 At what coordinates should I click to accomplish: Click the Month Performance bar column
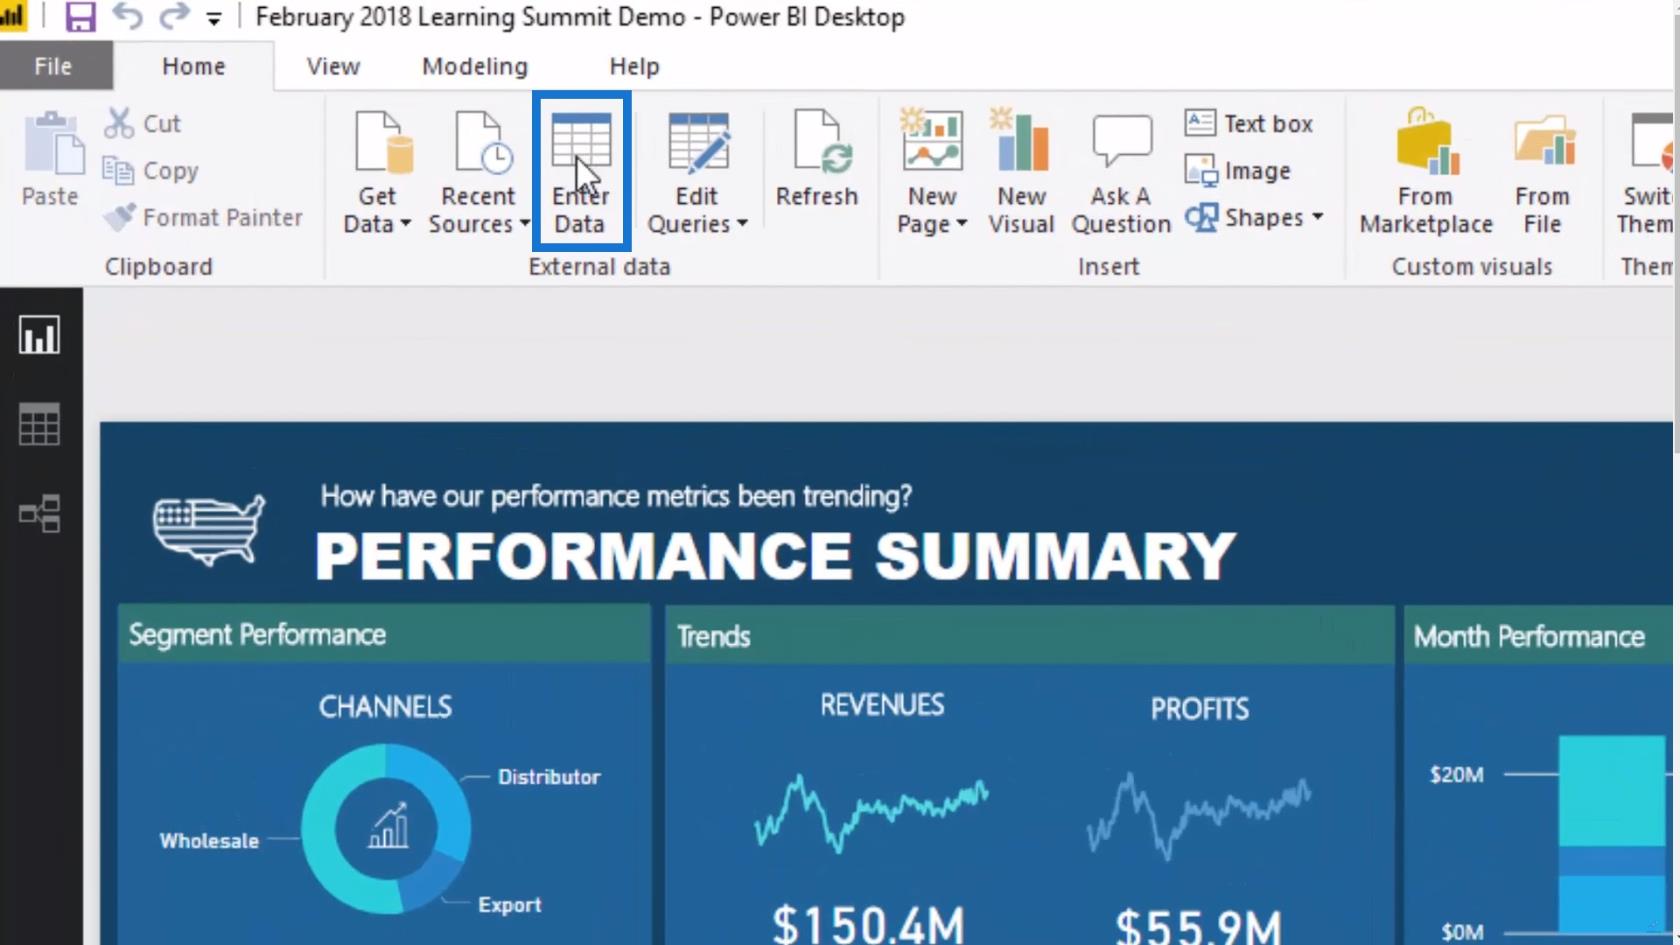point(1612,835)
